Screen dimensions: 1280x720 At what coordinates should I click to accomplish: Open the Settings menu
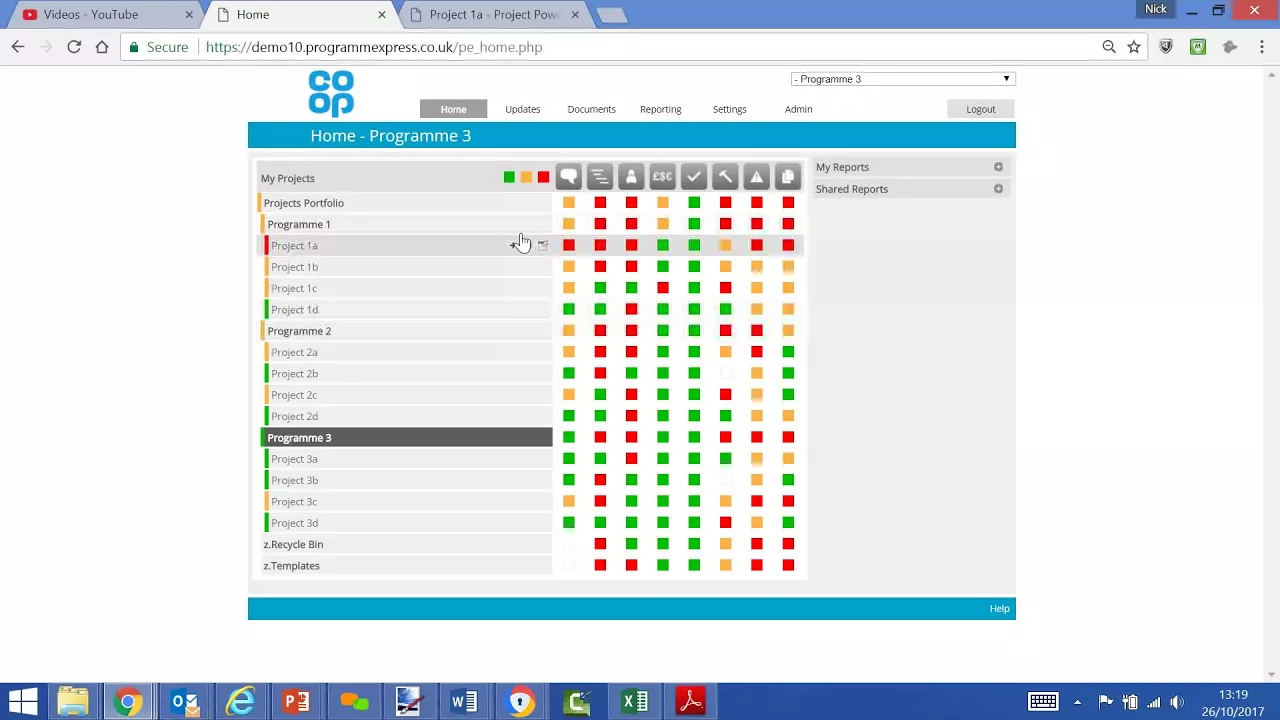(x=729, y=109)
